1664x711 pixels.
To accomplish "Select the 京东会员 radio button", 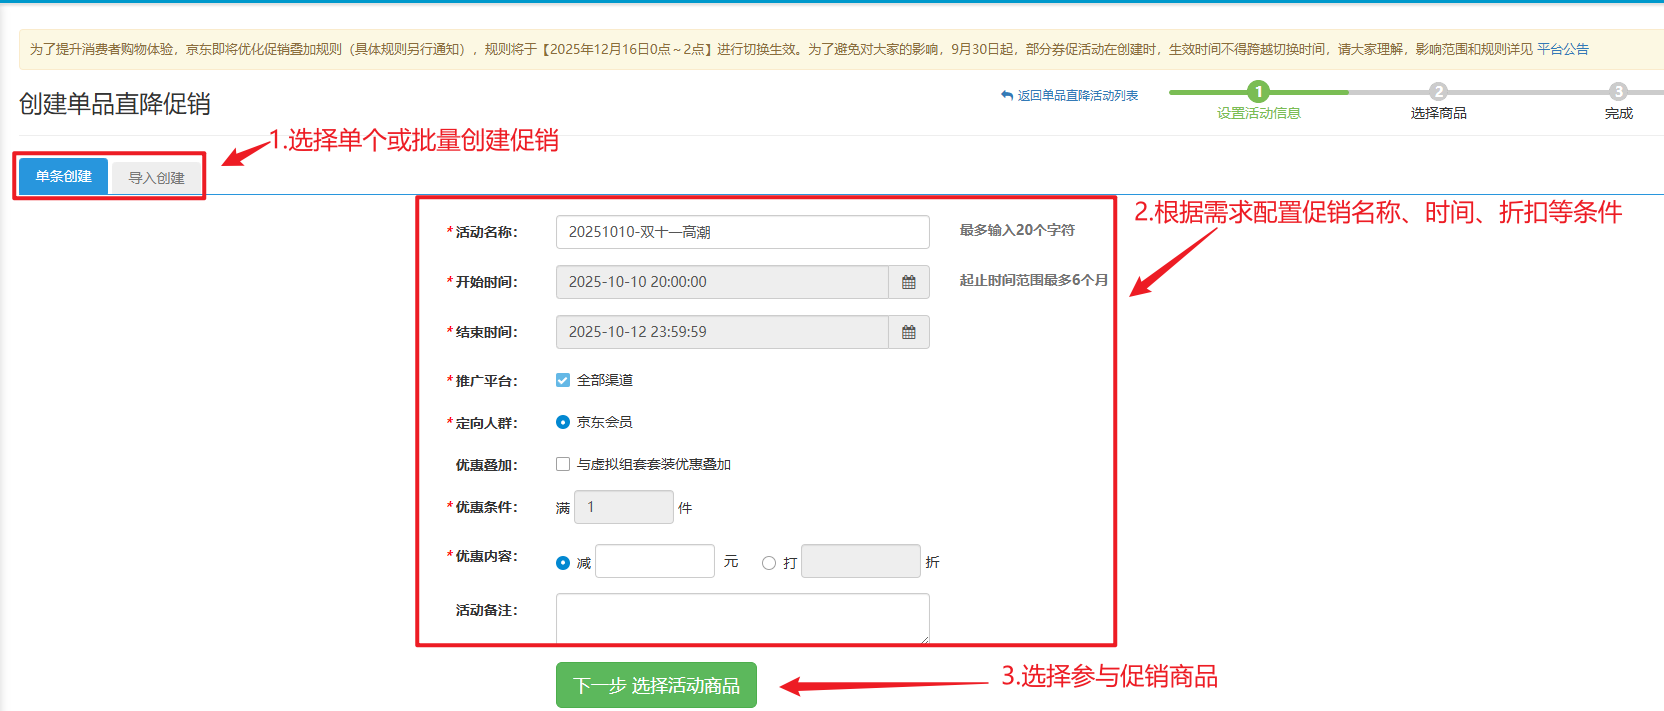I will (x=563, y=422).
